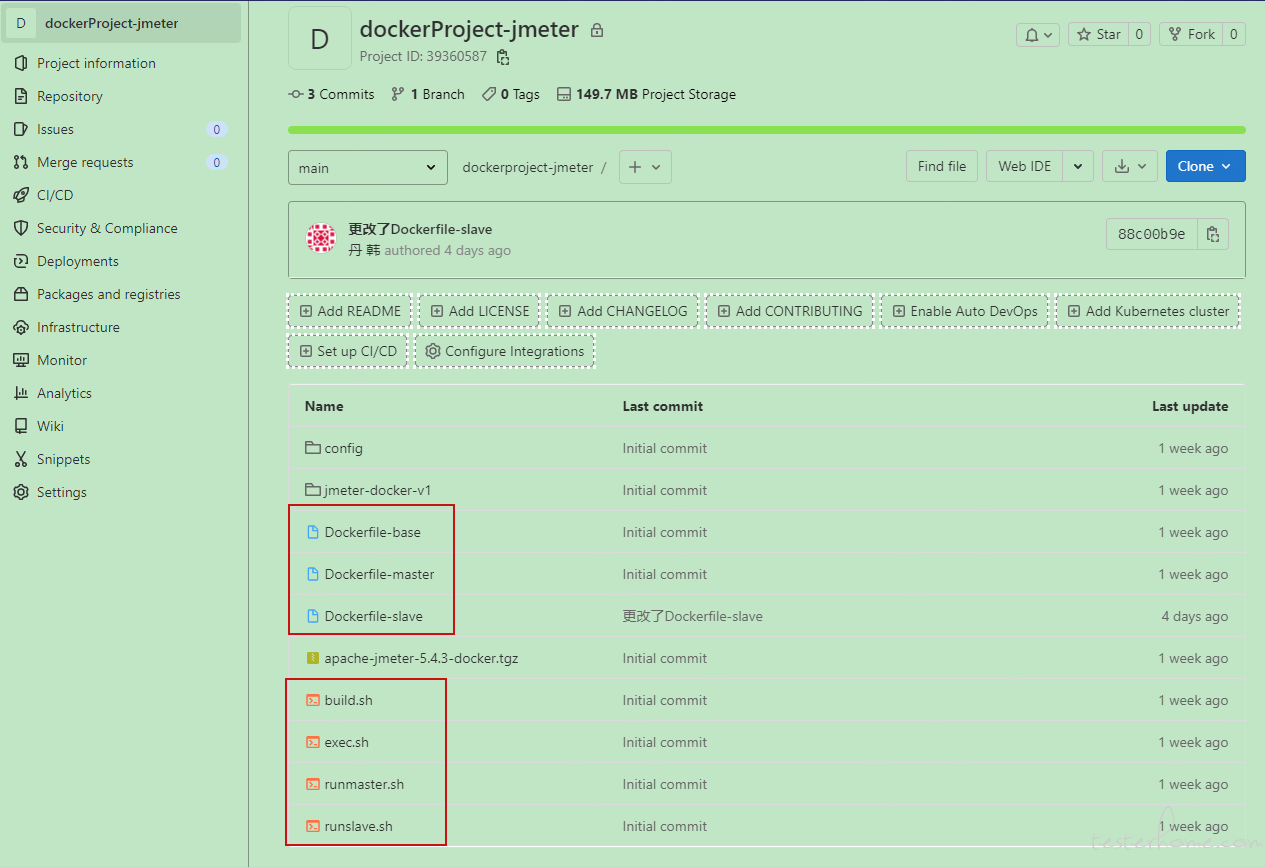Click the commit hash 88c00b9e
This screenshot has width=1265, height=867.
(1152, 234)
